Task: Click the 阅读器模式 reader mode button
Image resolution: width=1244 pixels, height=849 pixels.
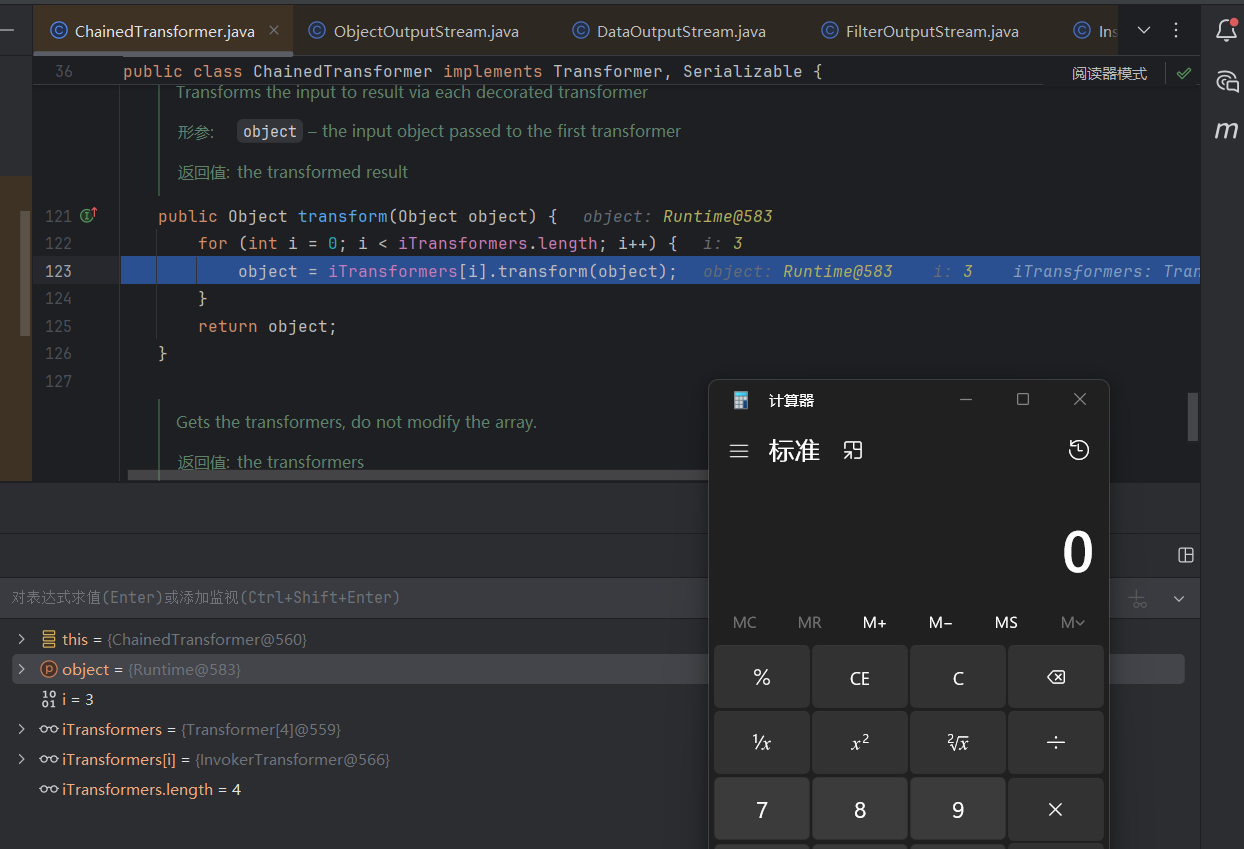Action: click(1109, 73)
